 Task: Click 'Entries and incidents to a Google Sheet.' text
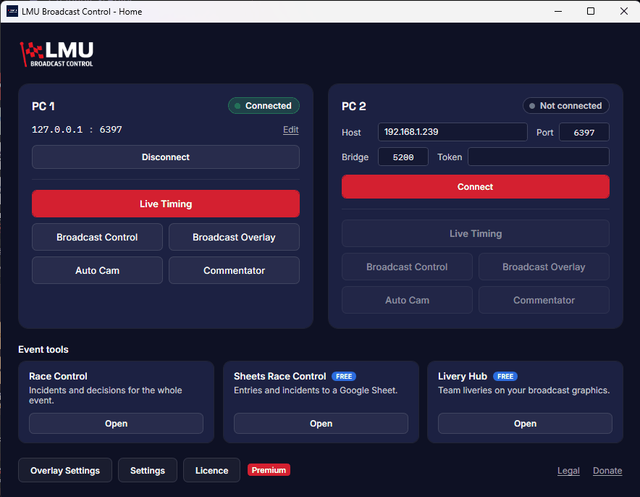[316, 390]
